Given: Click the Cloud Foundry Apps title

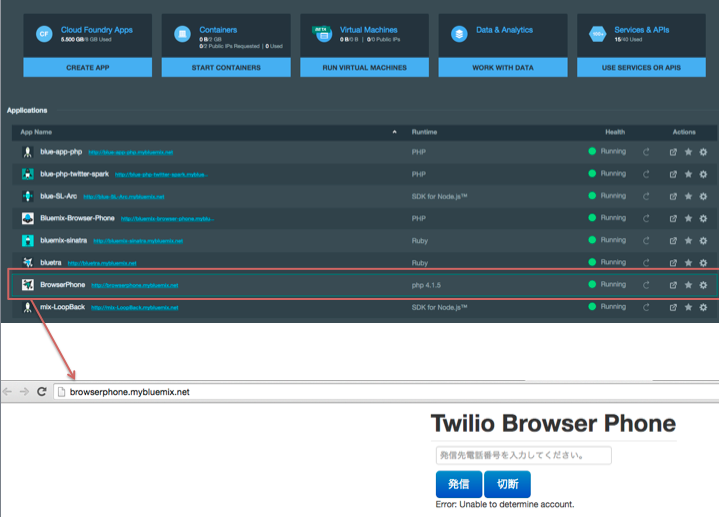Looking at the screenshot, I should [97, 30].
